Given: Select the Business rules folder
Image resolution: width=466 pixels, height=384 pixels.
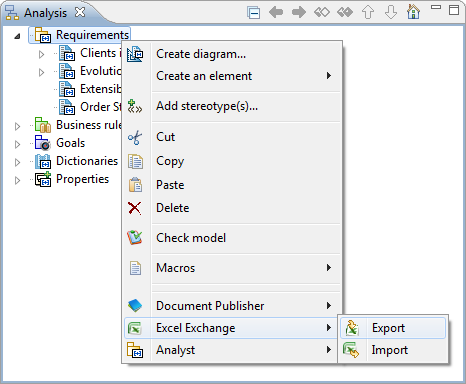Looking at the screenshot, I should pyautogui.click(x=88, y=125).
